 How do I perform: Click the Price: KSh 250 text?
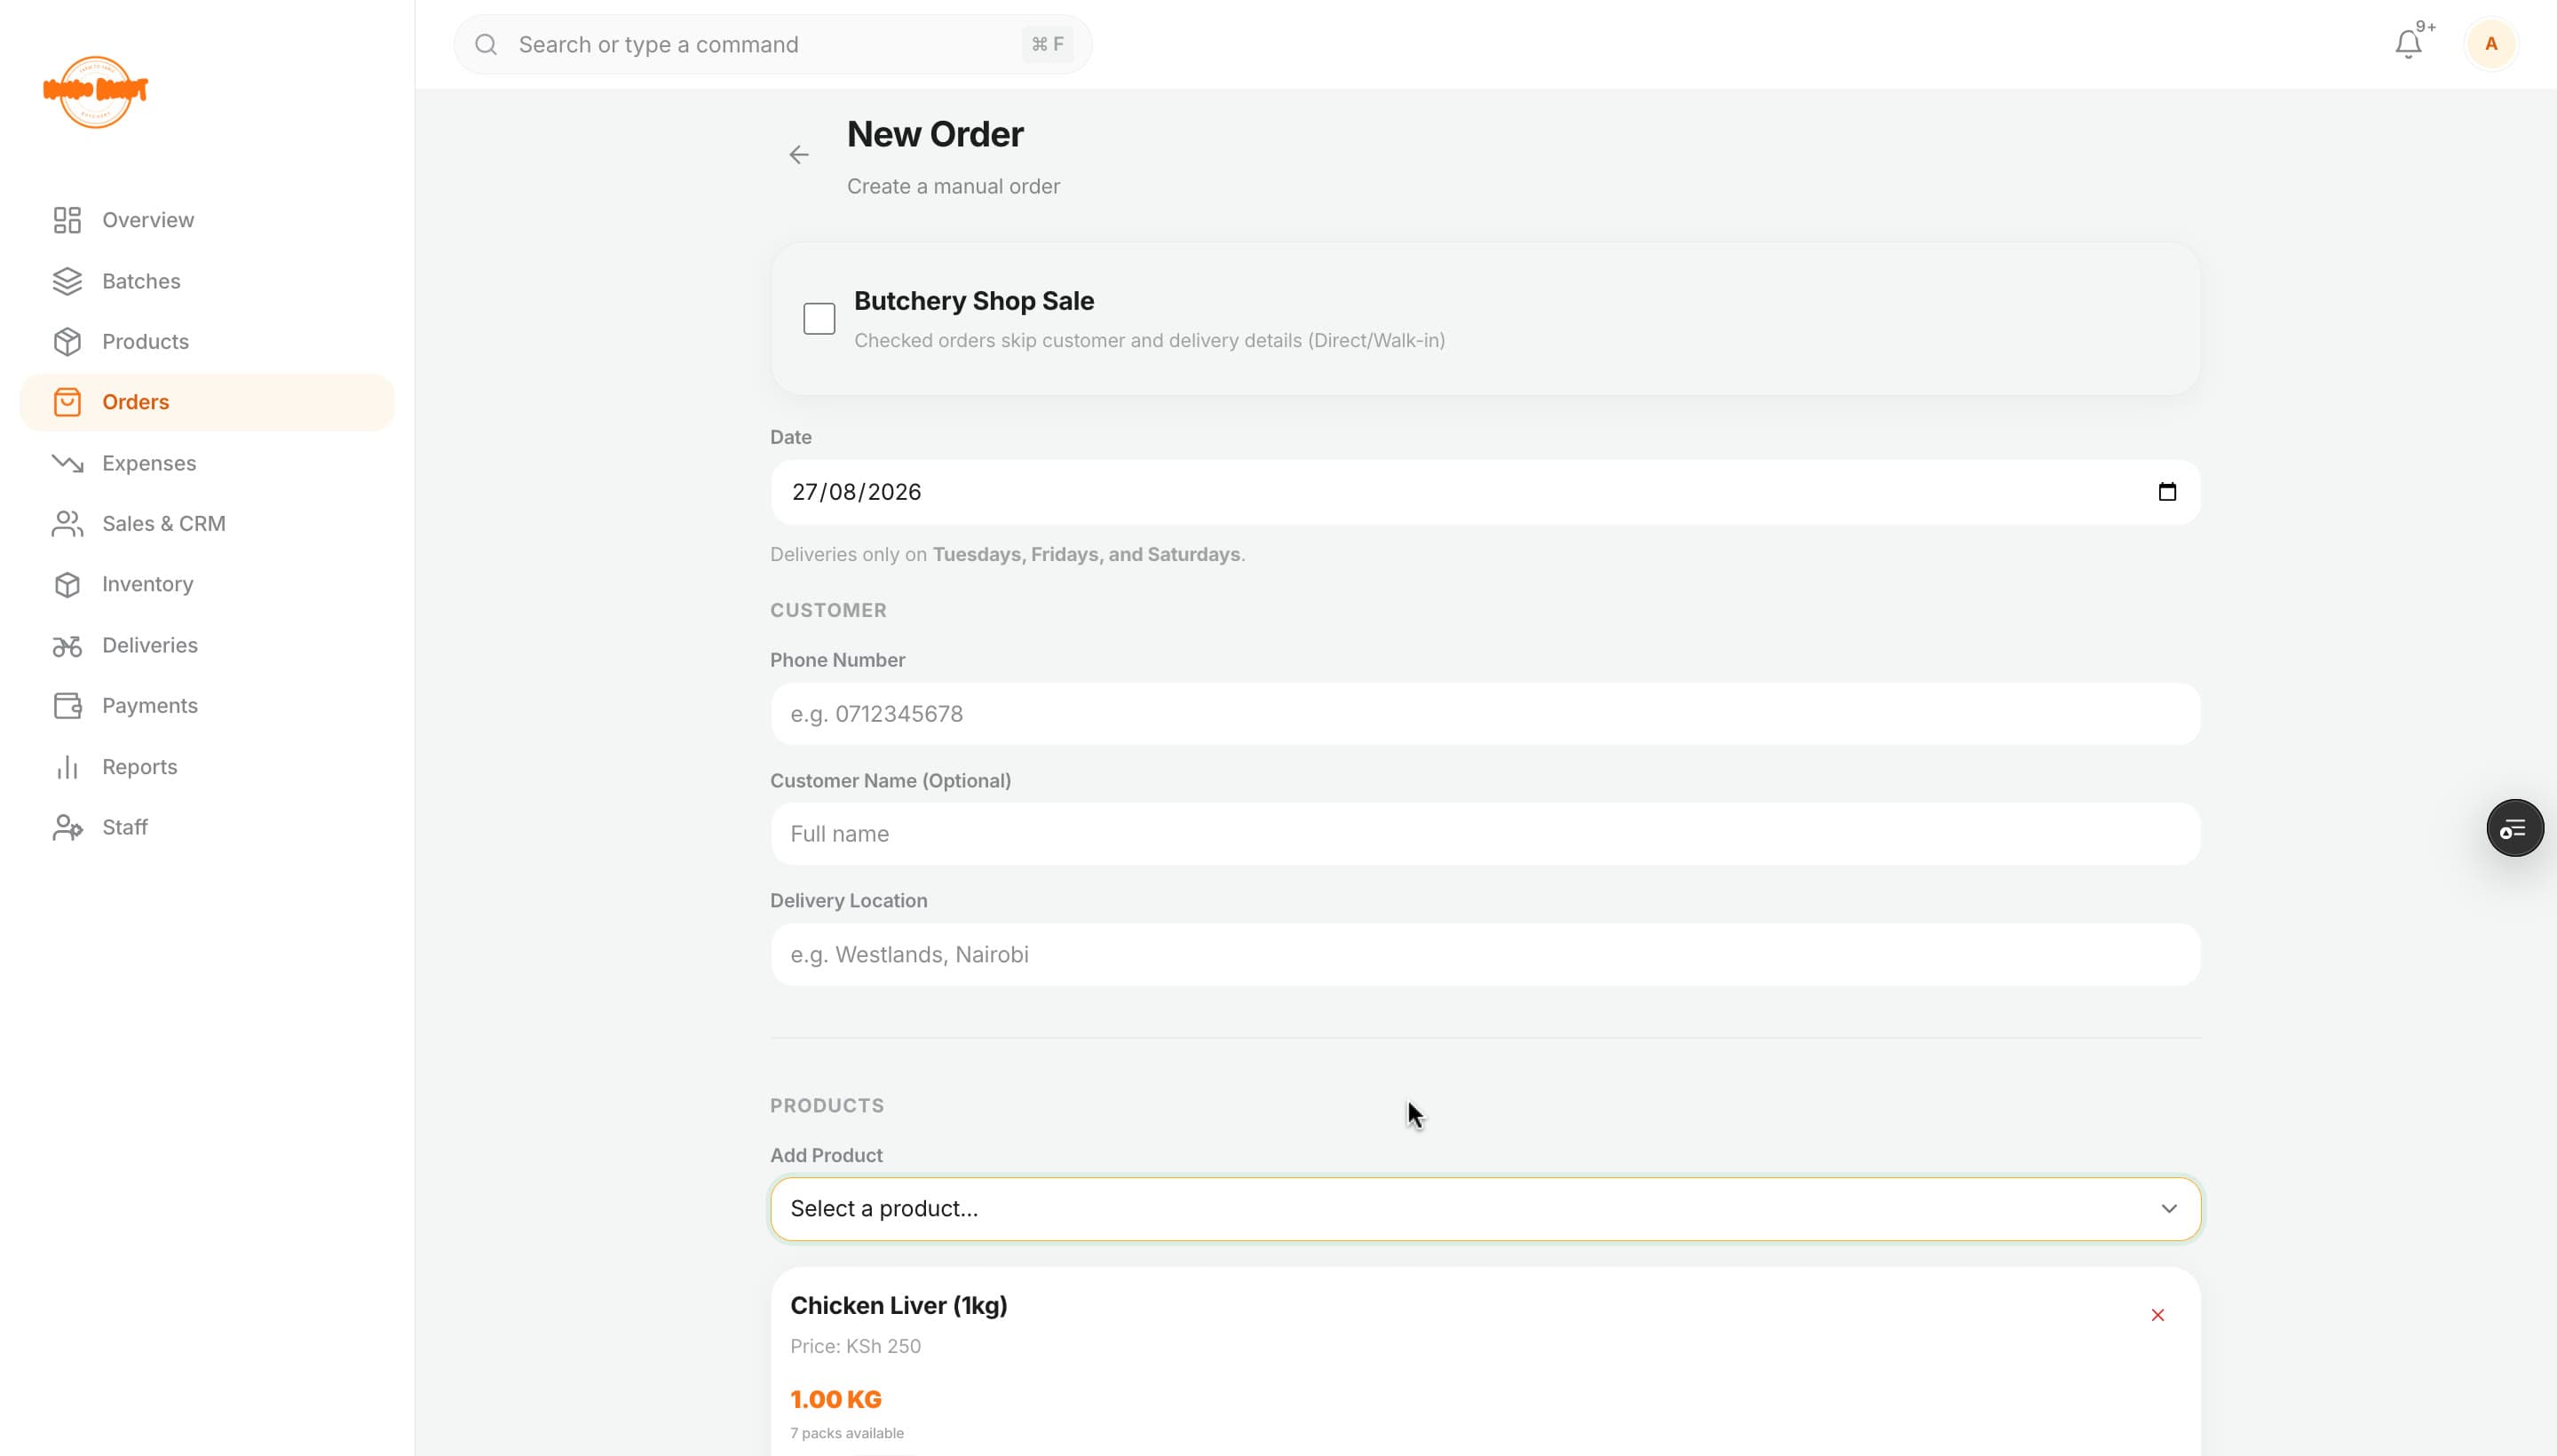click(x=855, y=1347)
